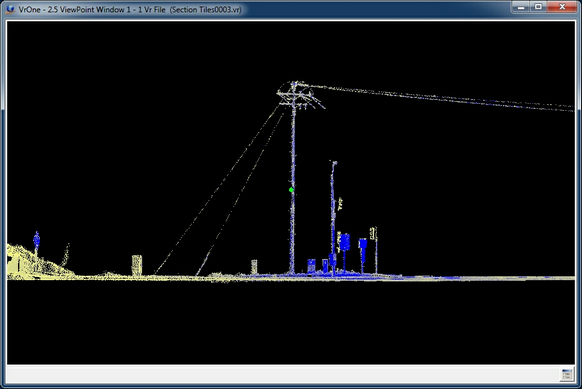Click the dialog menu button in status bar
This screenshot has height=389, width=582.
[x=566, y=374]
